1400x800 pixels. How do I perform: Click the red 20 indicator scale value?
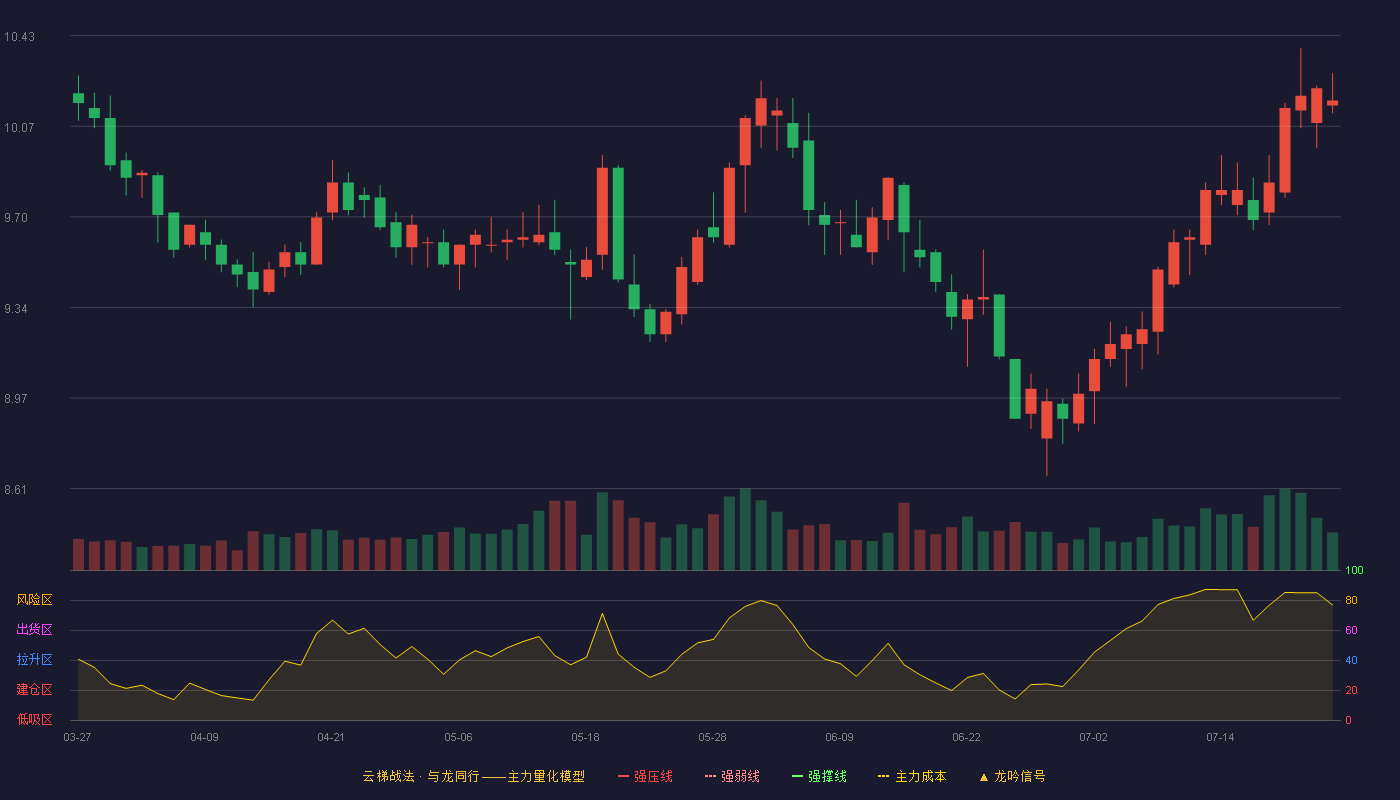pyautogui.click(x=1351, y=691)
